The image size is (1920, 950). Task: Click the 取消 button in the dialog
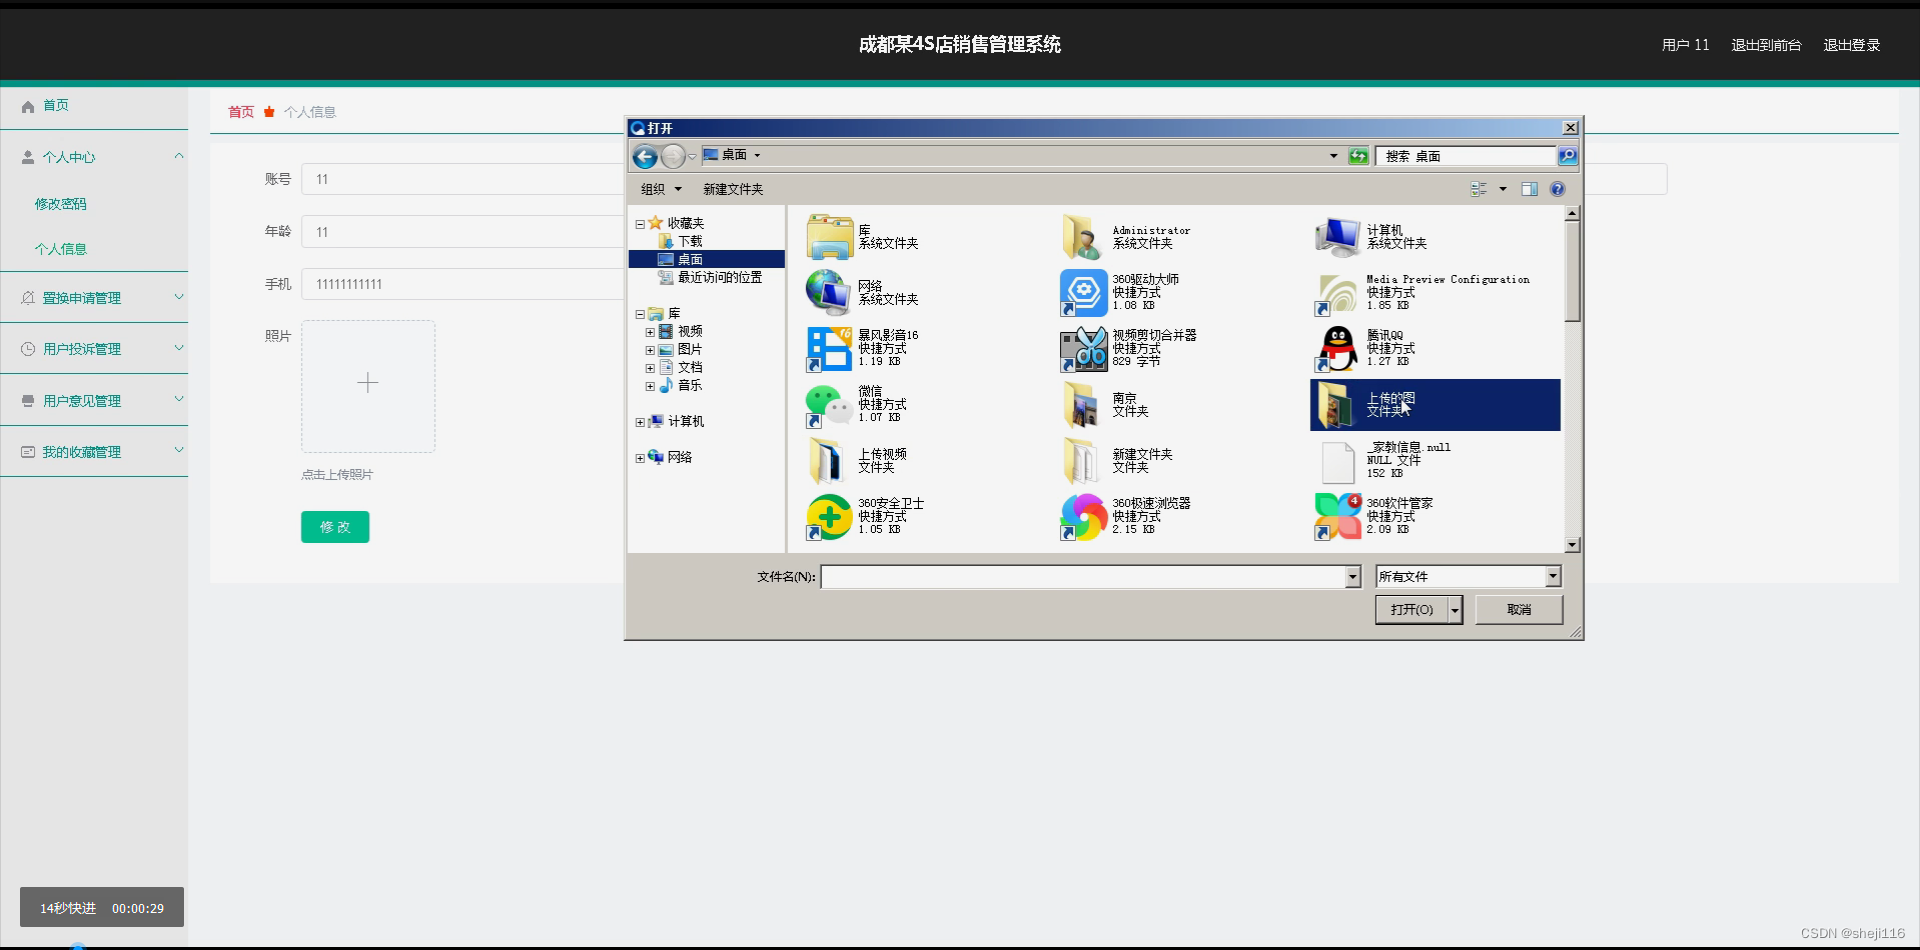click(x=1519, y=609)
